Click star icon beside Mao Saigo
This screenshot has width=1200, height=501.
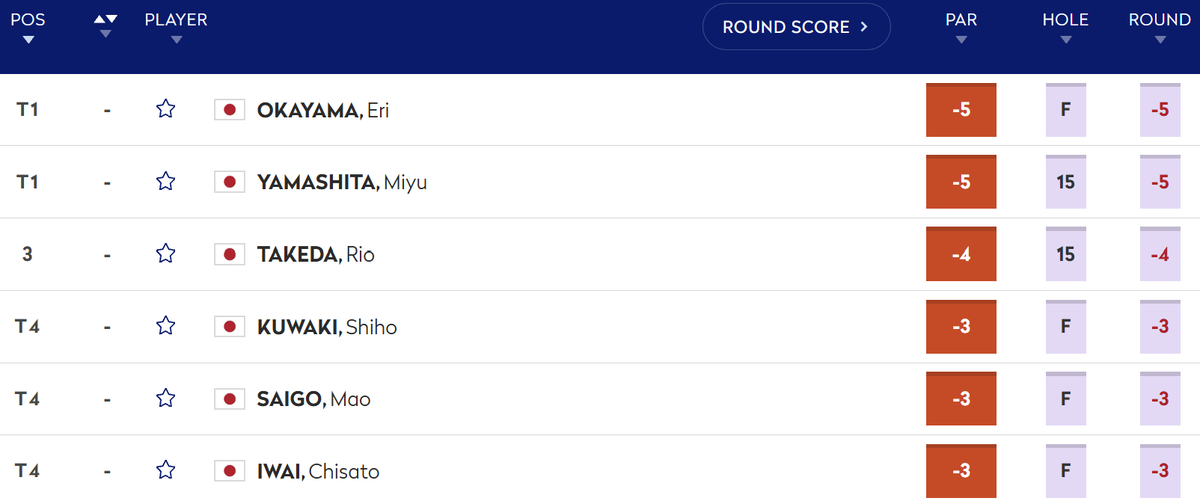[166, 398]
